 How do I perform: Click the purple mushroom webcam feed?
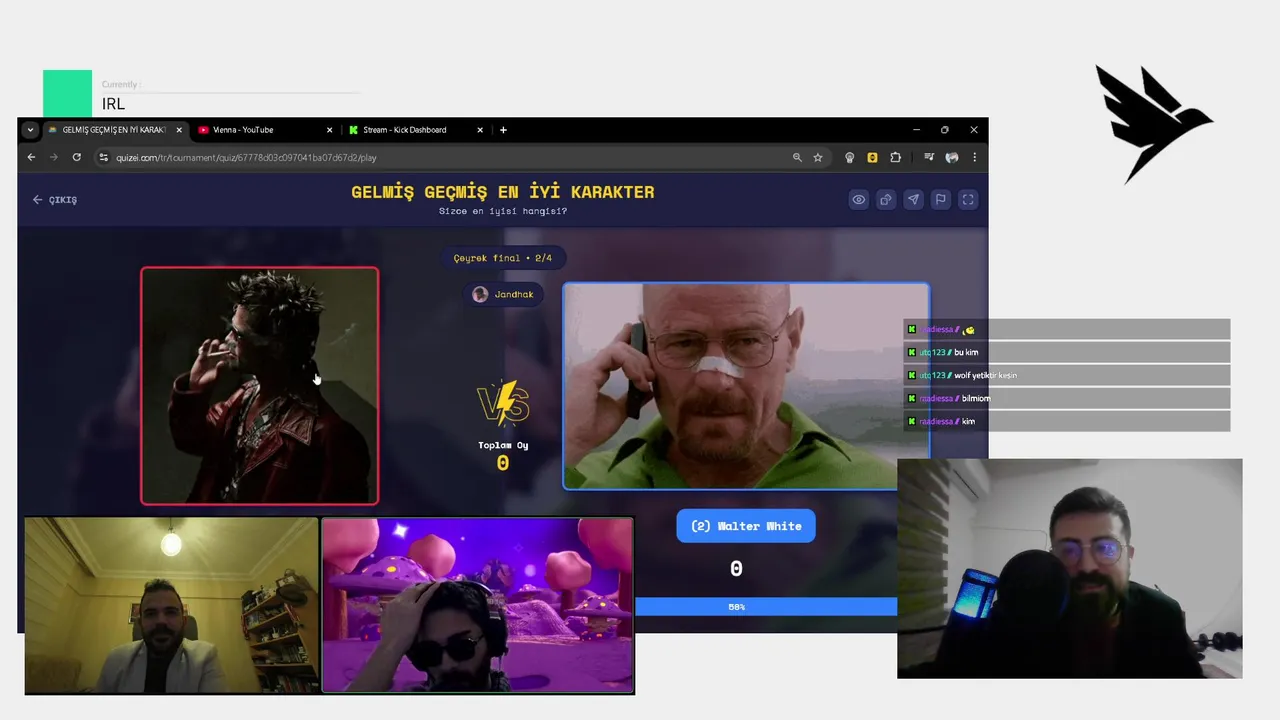(477, 605)
